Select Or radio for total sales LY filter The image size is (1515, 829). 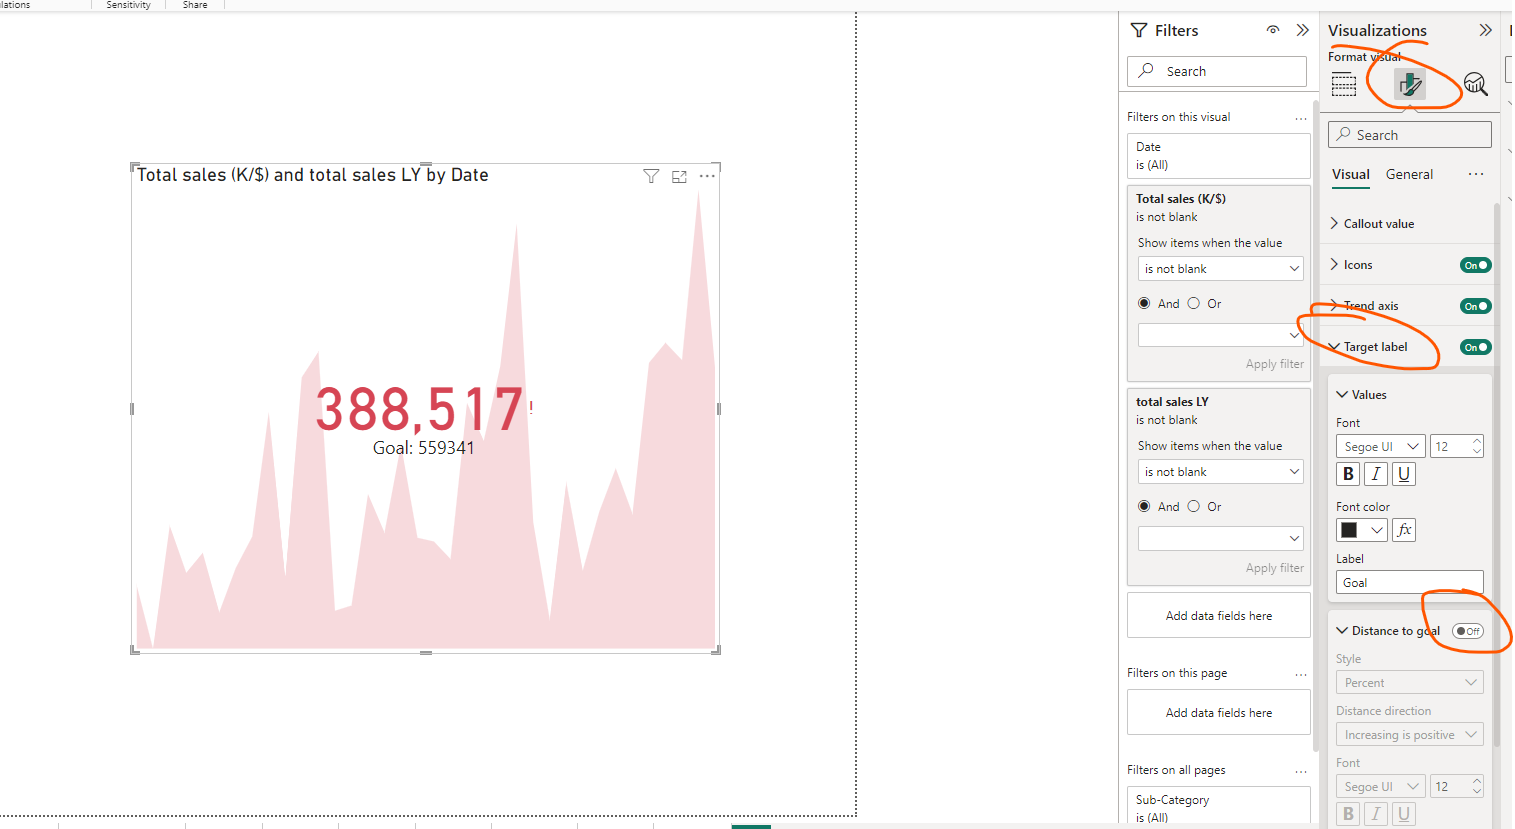(1194, 506)
